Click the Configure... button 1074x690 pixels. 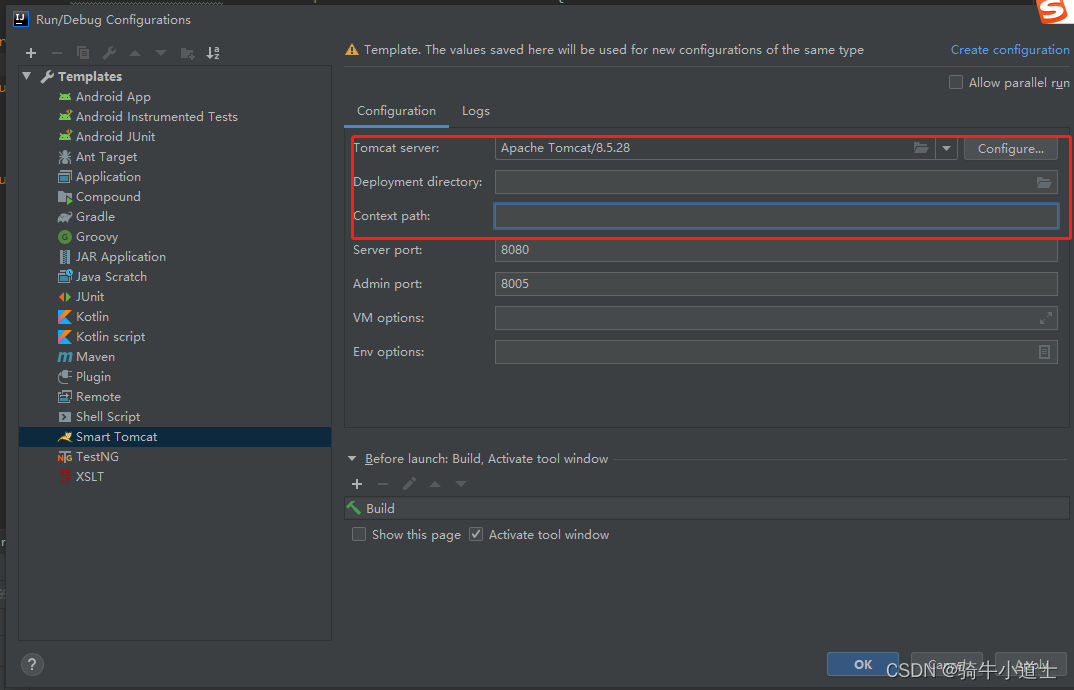point(1010,148)
